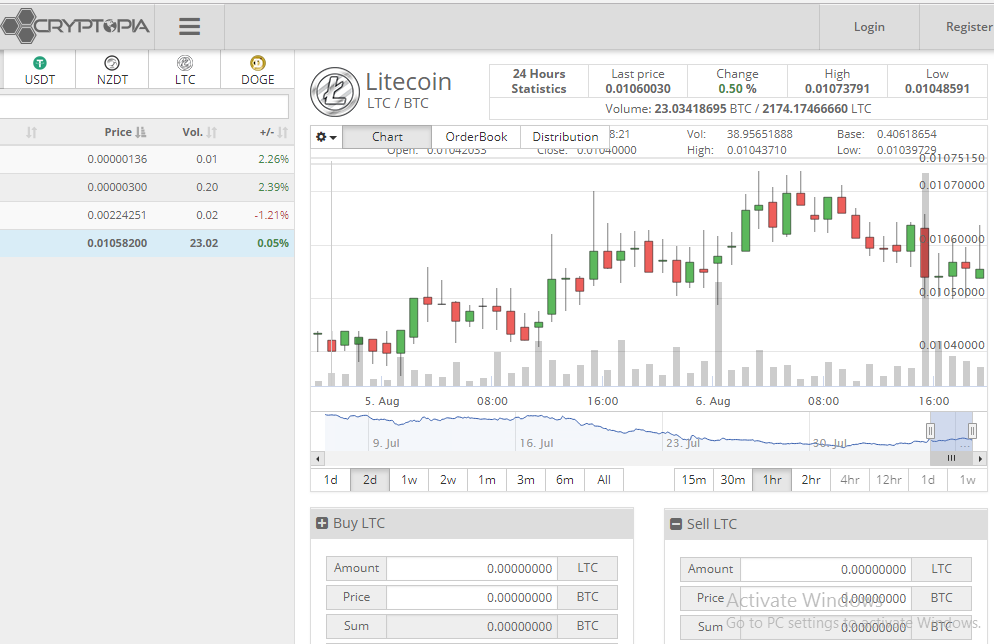The height and width of the screenshot is (644, 994).
Task: Set candle interval to 15m
Action: coord(694,480)
